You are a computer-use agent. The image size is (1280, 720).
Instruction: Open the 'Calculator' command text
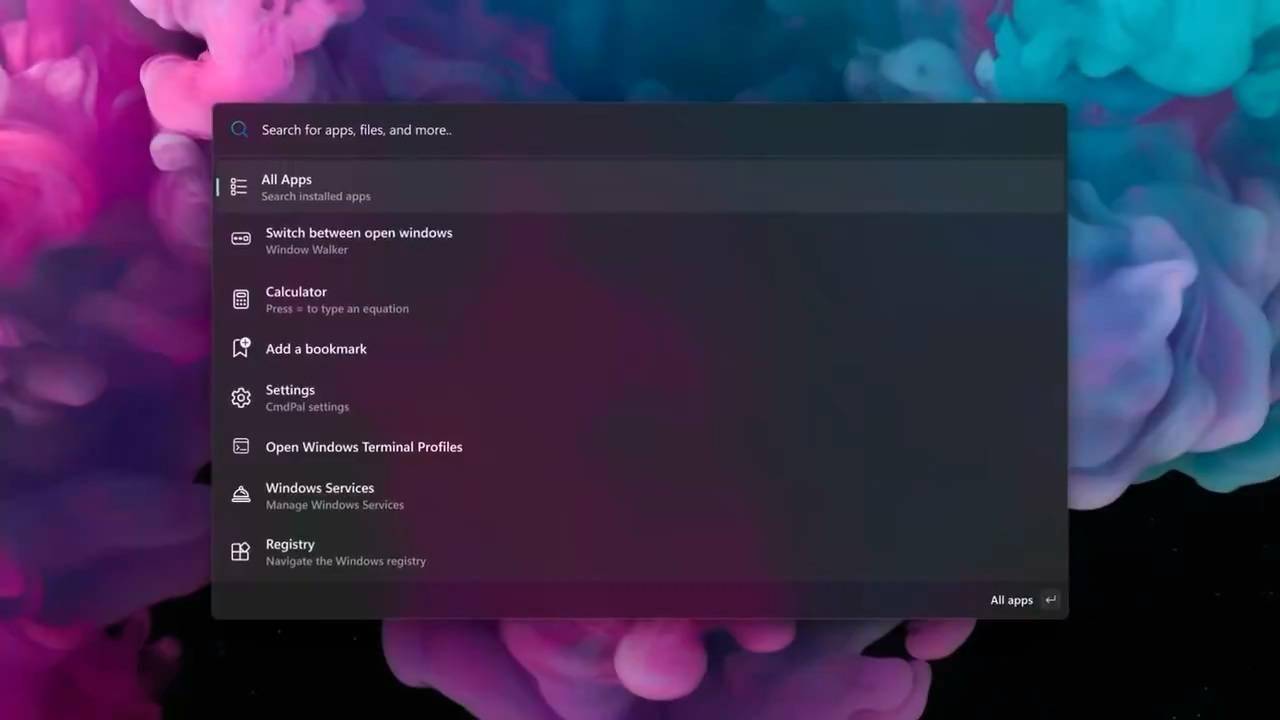tap(296, 292)
